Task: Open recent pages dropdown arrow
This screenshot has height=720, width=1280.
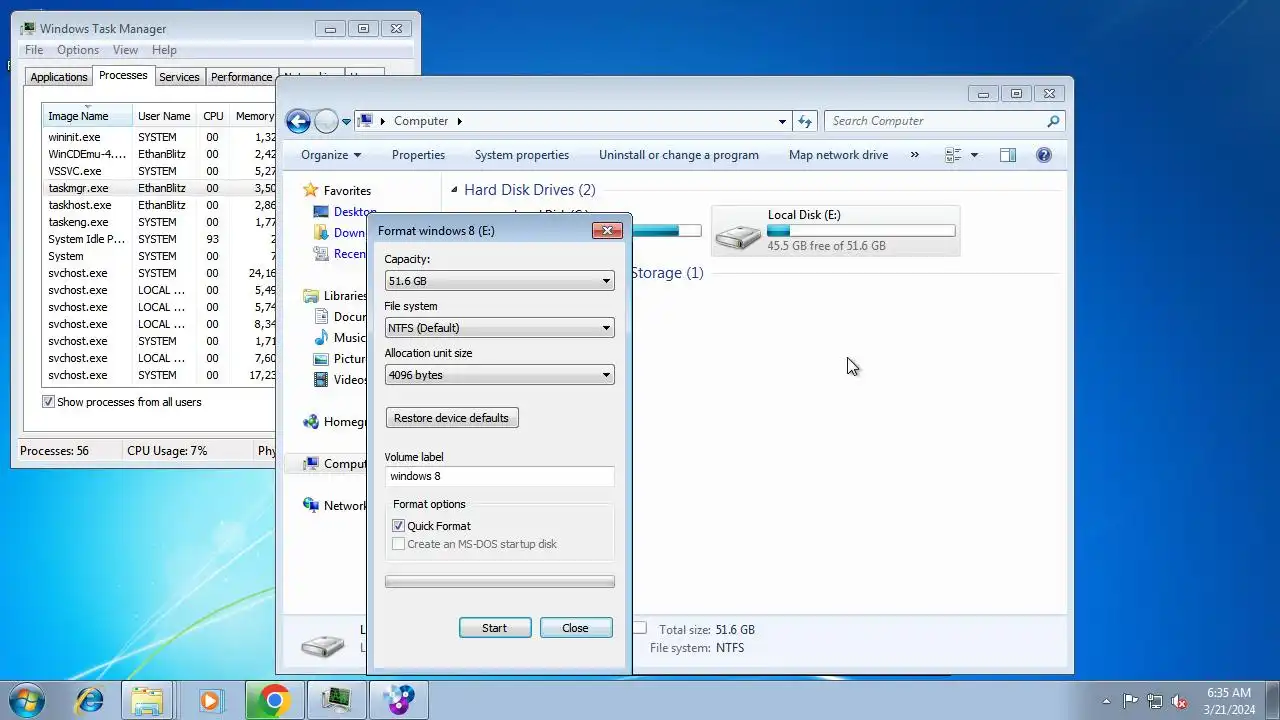Action: click(346, 122)
